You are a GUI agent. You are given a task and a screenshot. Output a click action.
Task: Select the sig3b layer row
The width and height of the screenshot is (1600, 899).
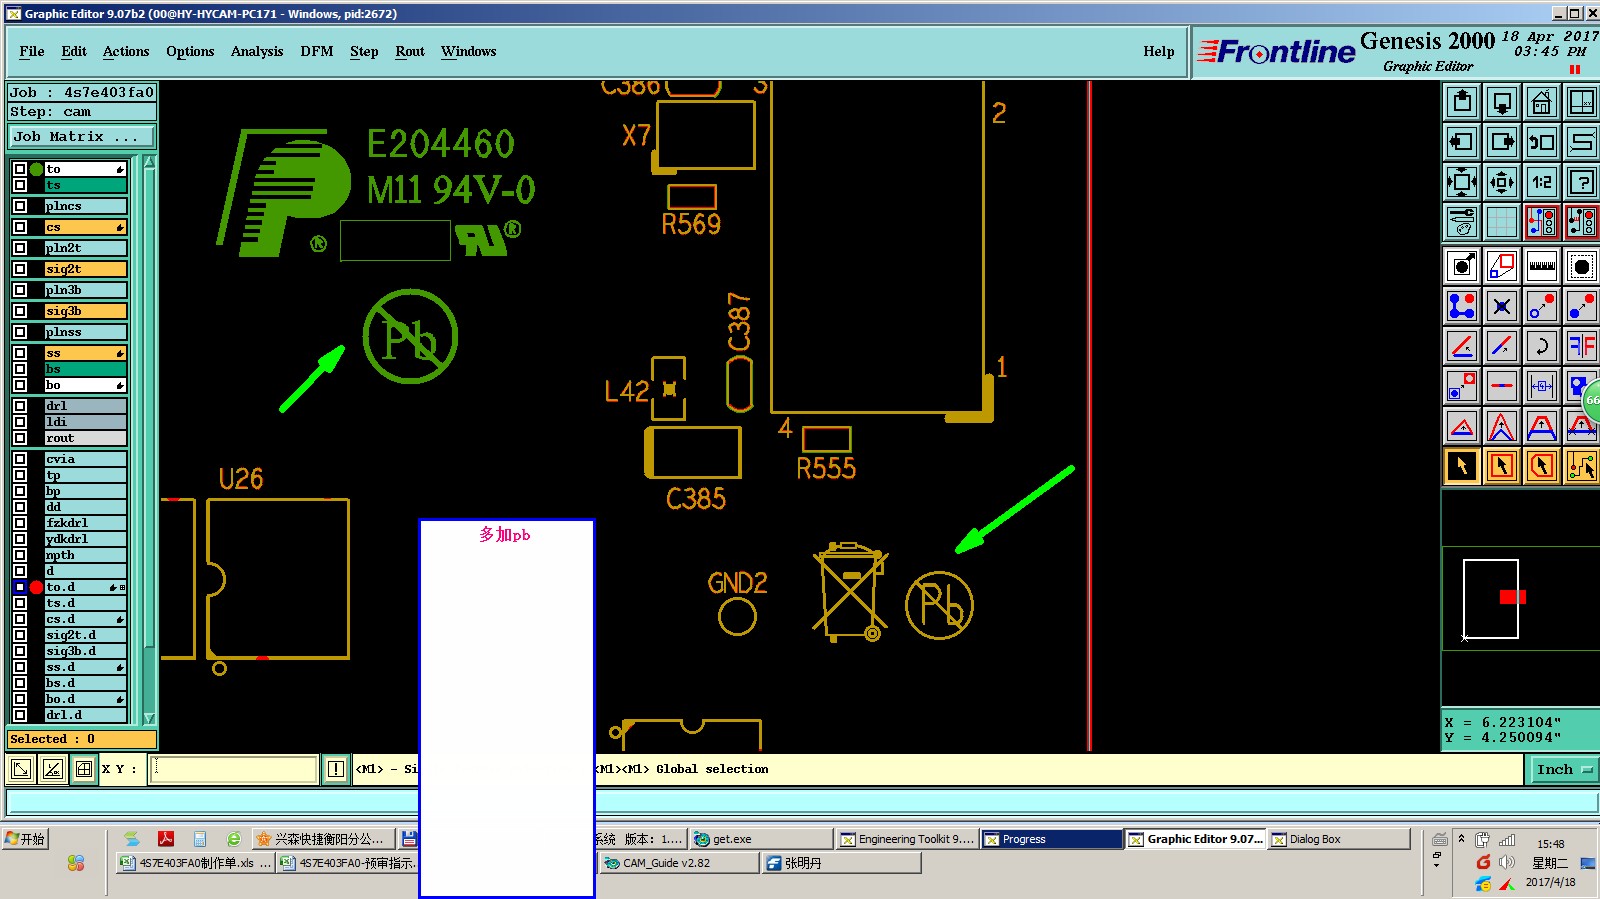86,311
